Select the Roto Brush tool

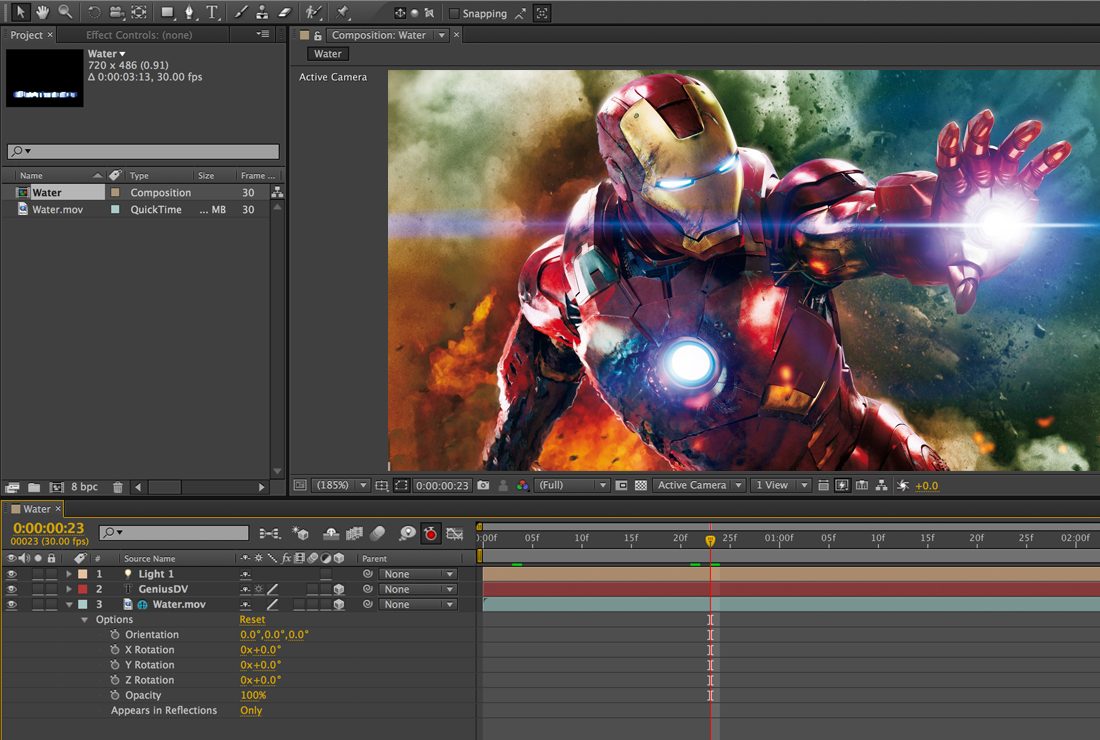pos(313,13)
